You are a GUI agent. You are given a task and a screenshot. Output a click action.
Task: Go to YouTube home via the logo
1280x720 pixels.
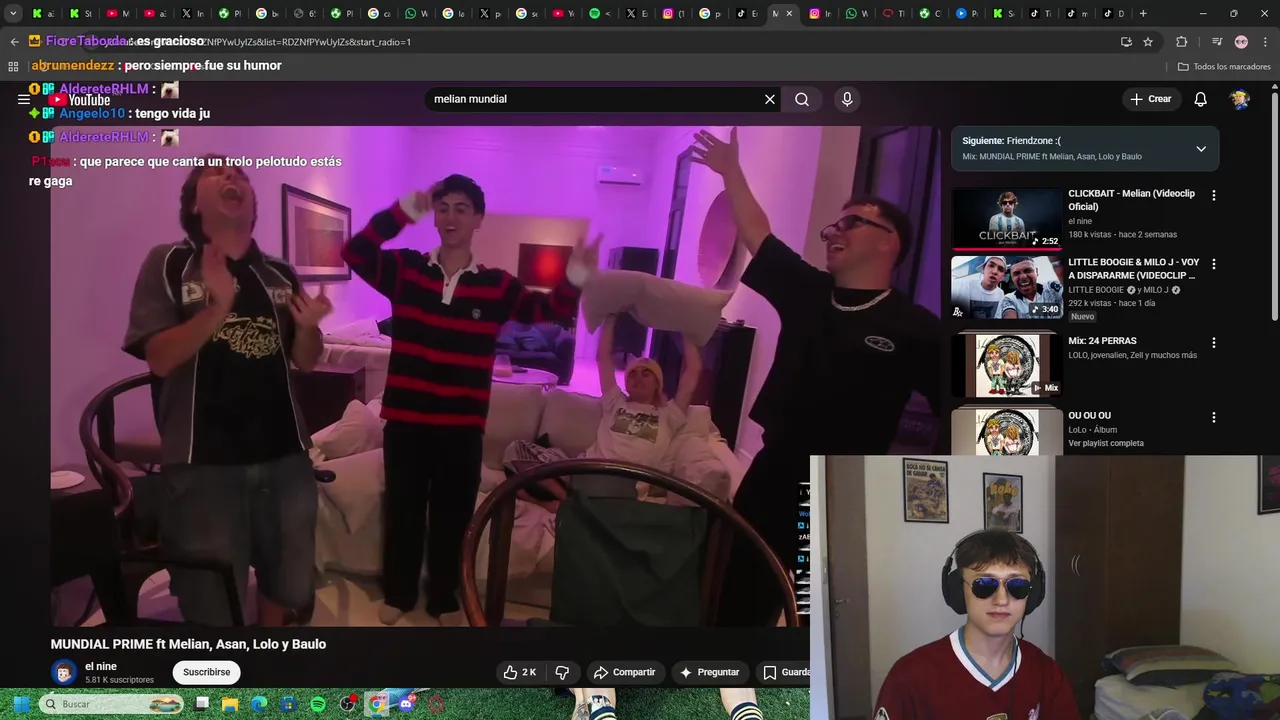click(x=80, y=99)
